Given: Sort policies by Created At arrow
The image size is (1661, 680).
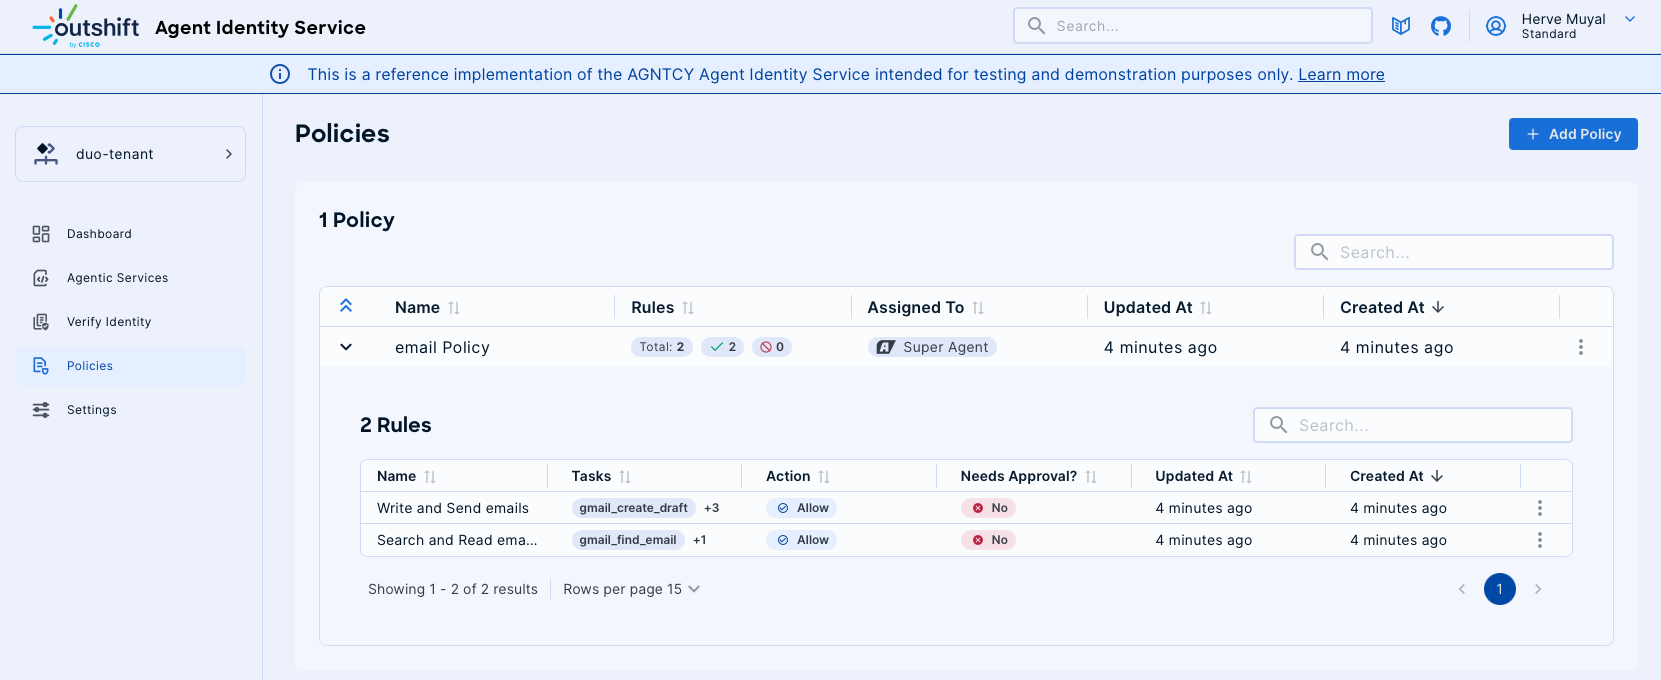Looking at the screenshot, I should (x=1438, y=307).
